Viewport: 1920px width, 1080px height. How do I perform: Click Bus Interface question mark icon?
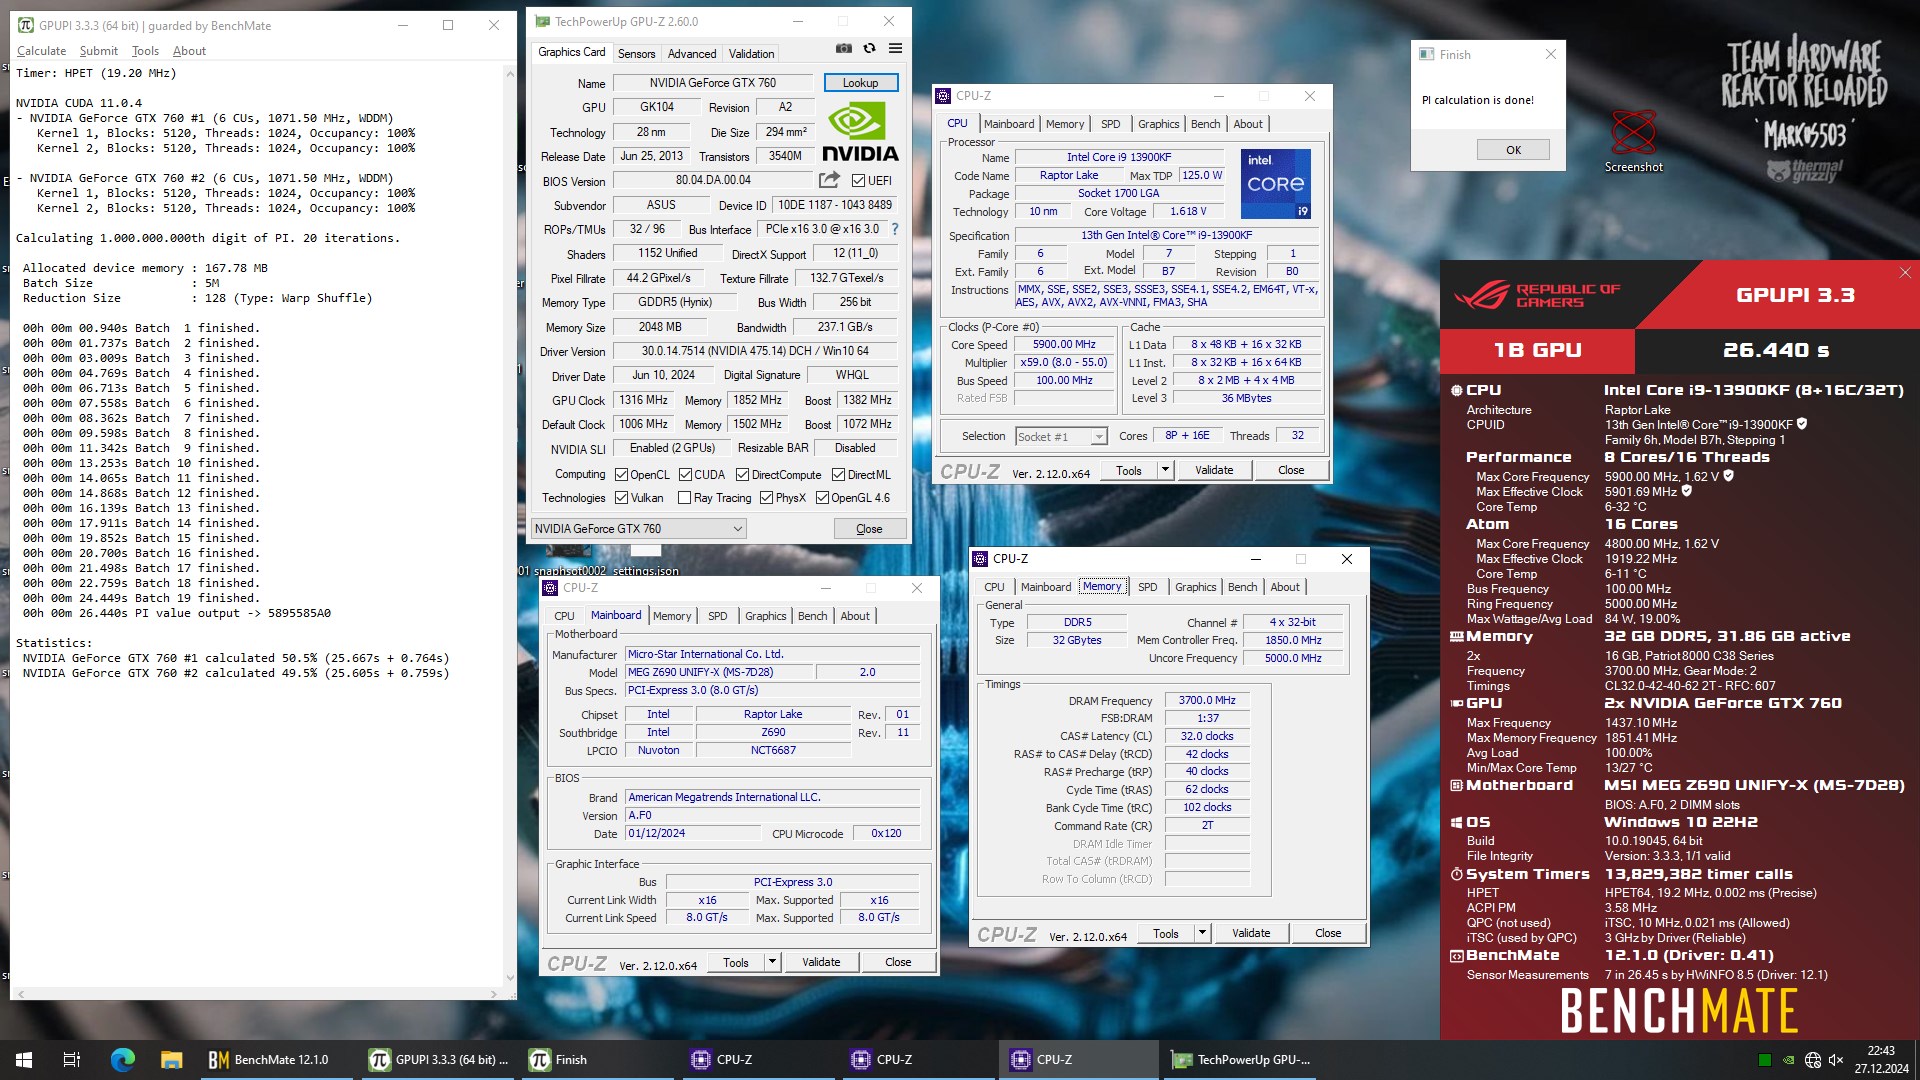[x=895, y=229]
